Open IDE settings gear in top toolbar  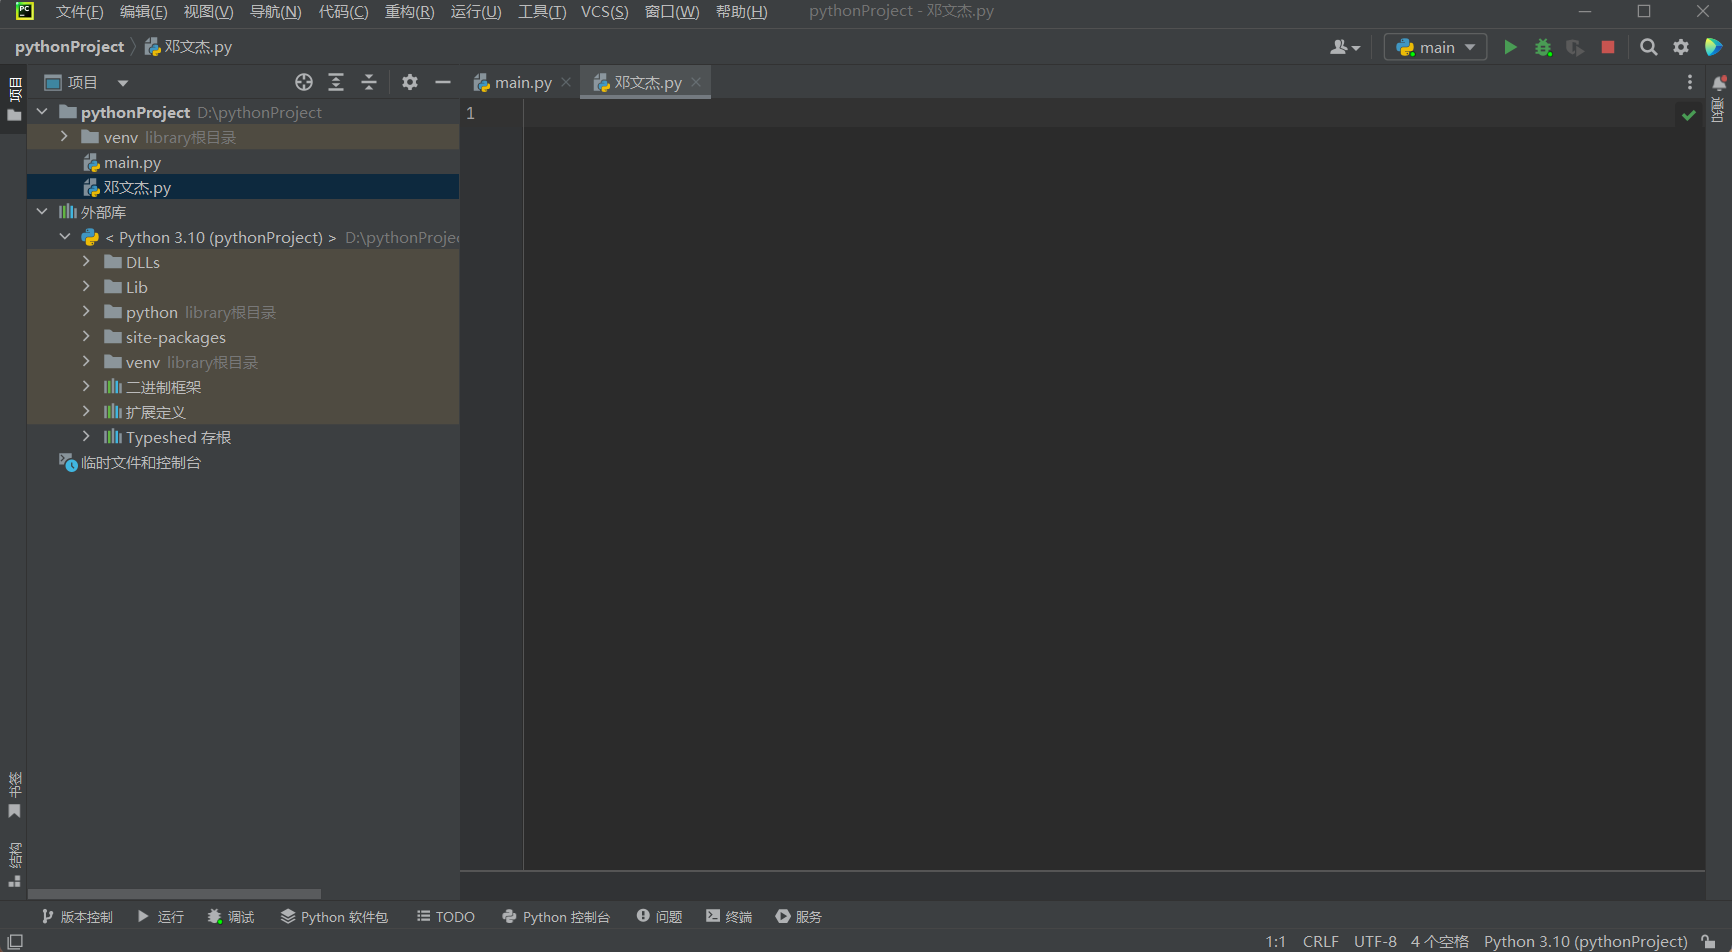[x=1681, y=47]
